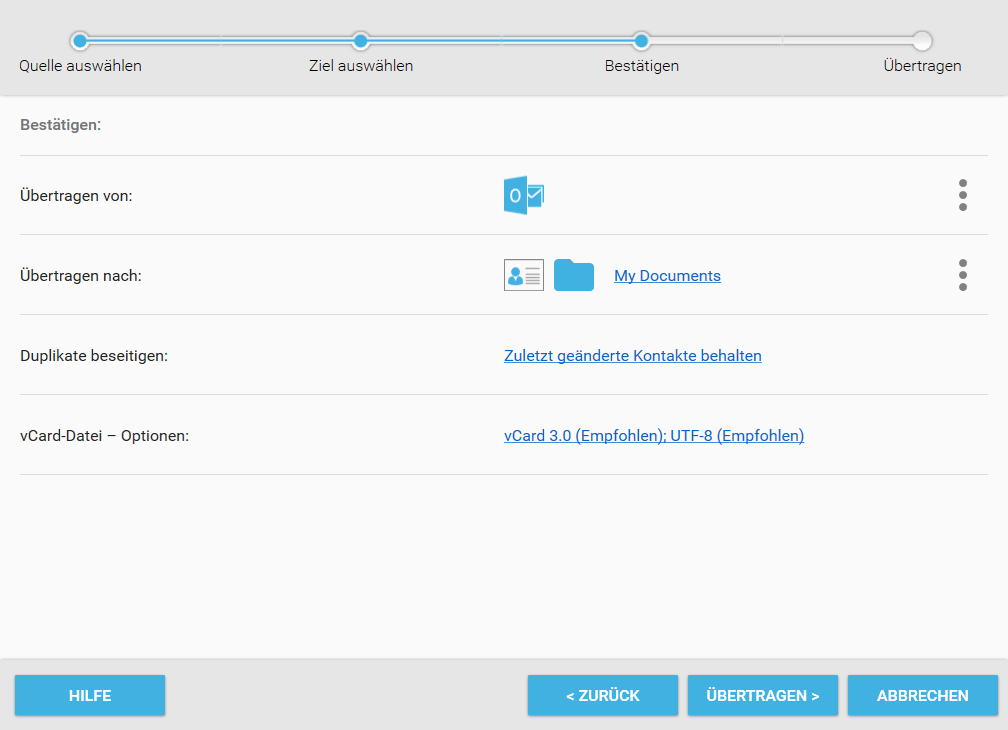Viewport: 1008px width, 730px height.
Task: Open the My Documents folder link
Action: point(667,276)
